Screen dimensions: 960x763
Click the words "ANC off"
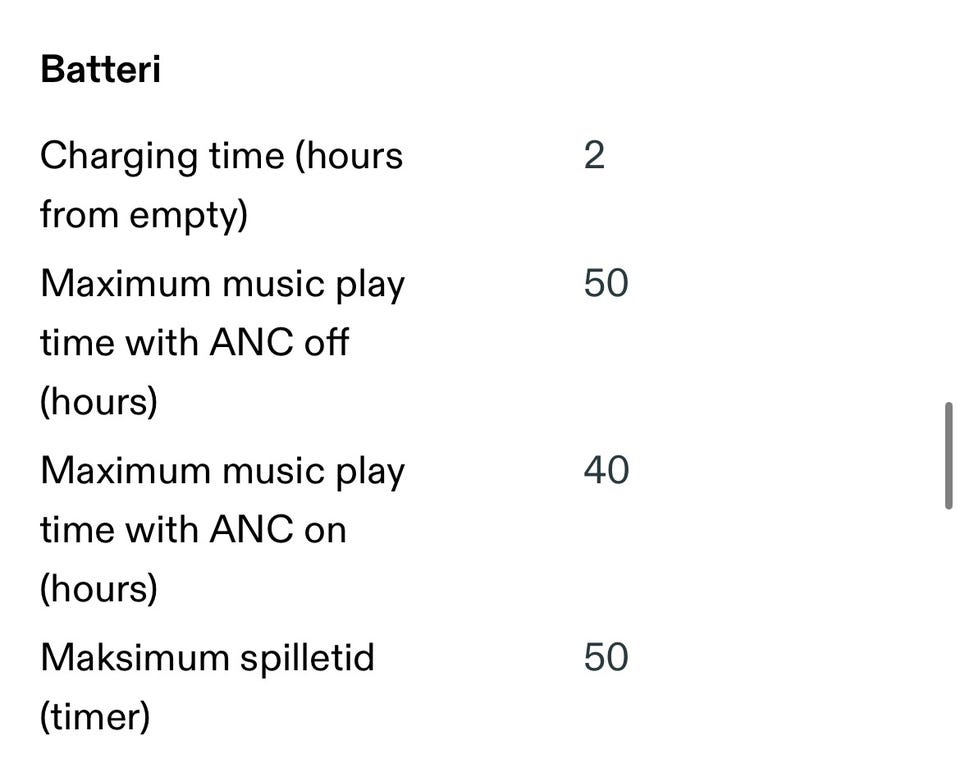click(279, 343)
